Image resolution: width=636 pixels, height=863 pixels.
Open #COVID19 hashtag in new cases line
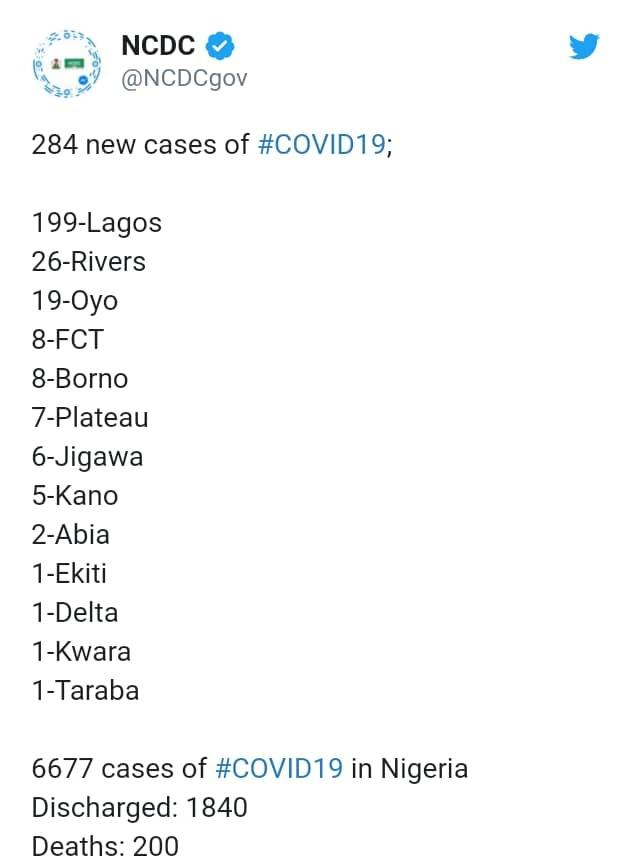pos(321,144)
